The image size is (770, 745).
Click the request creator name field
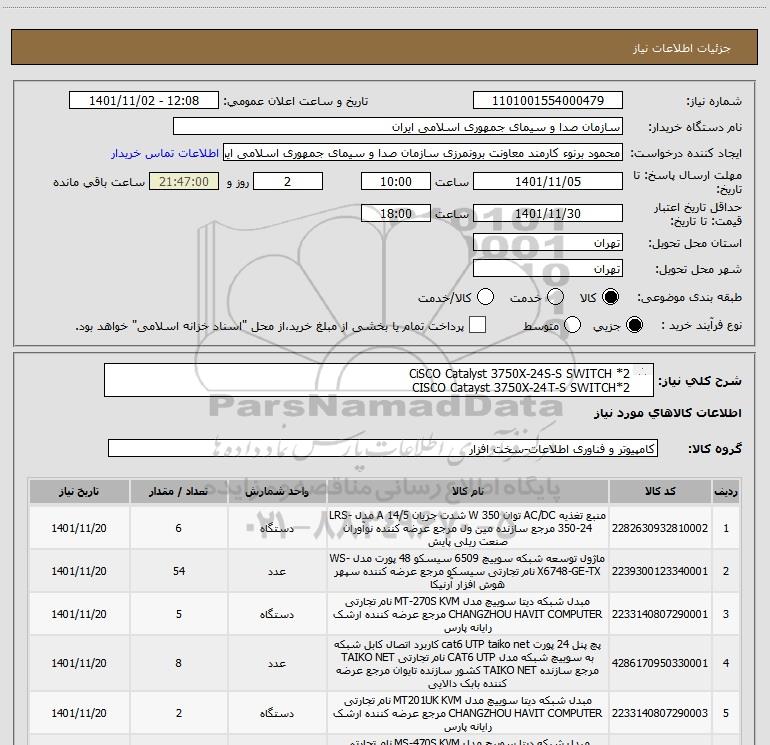[423, 152]
